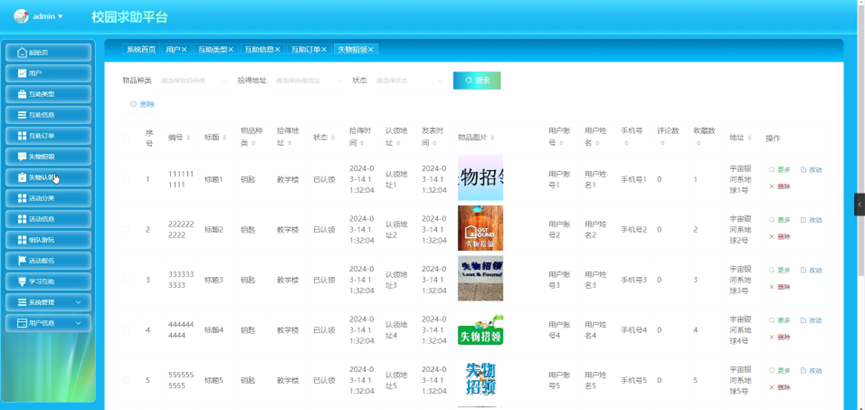The height and width of the screenshot is (410, 865).
Task: Open 活动分类 in the sidebar
Action: point(48,198)
